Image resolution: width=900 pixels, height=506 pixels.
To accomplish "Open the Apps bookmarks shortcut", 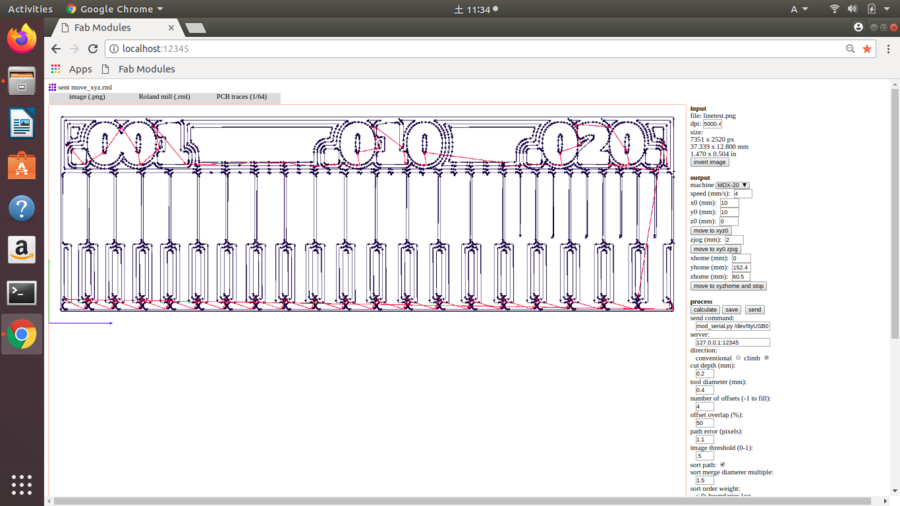I will click(x=72, y=69).
